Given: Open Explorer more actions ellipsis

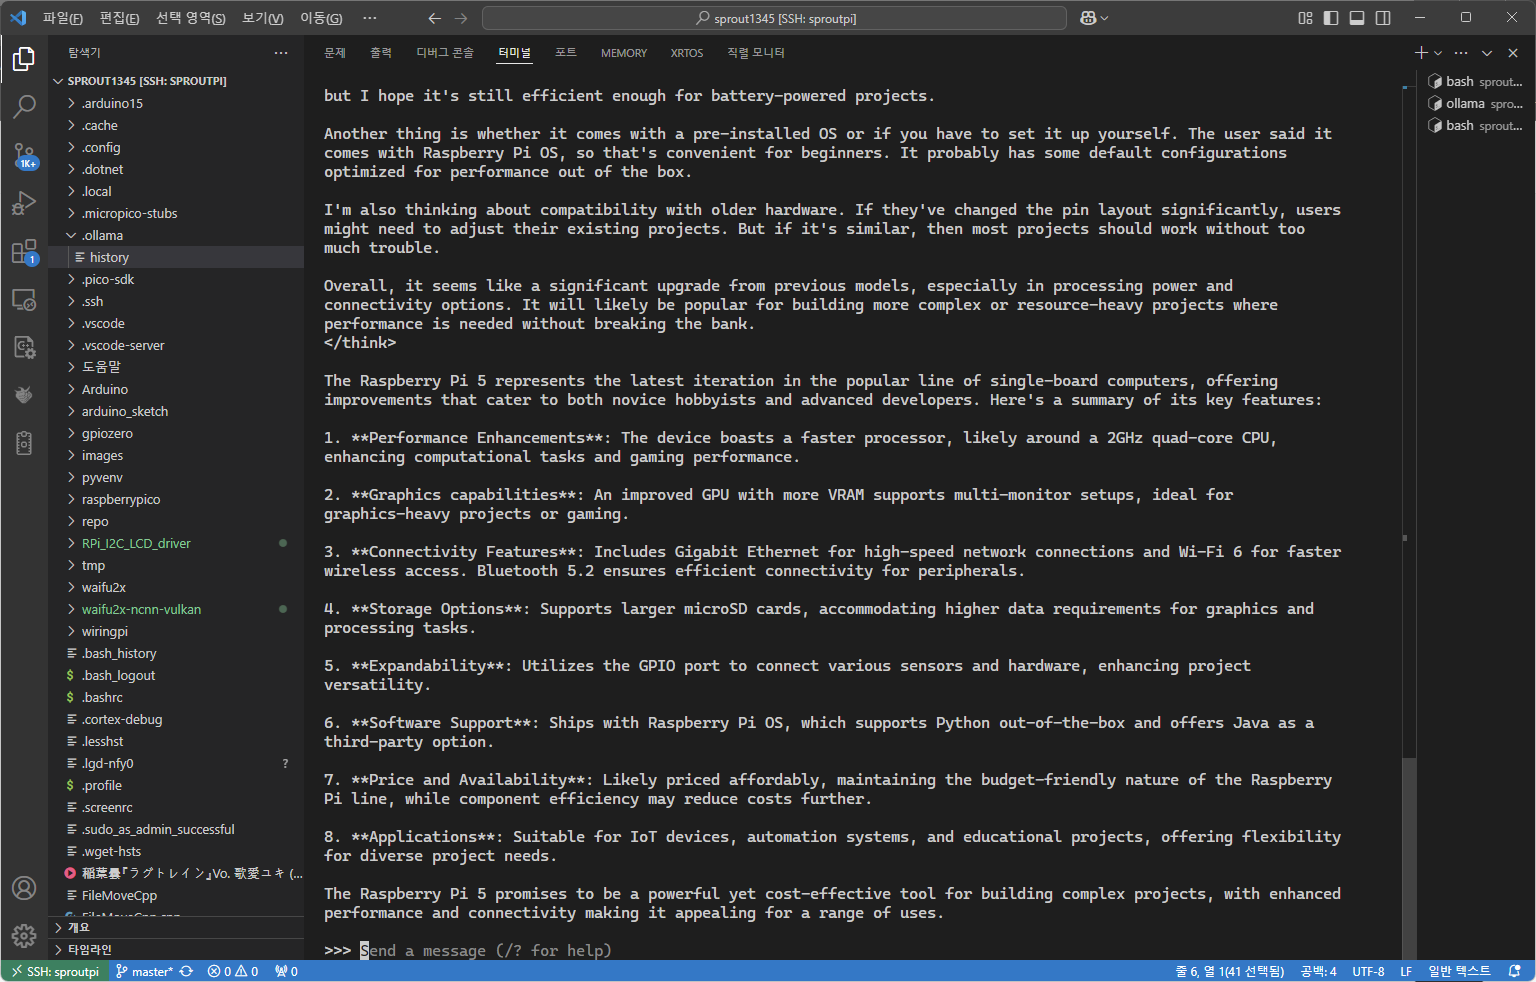Looking at the screenshot, I should point(281,53).
